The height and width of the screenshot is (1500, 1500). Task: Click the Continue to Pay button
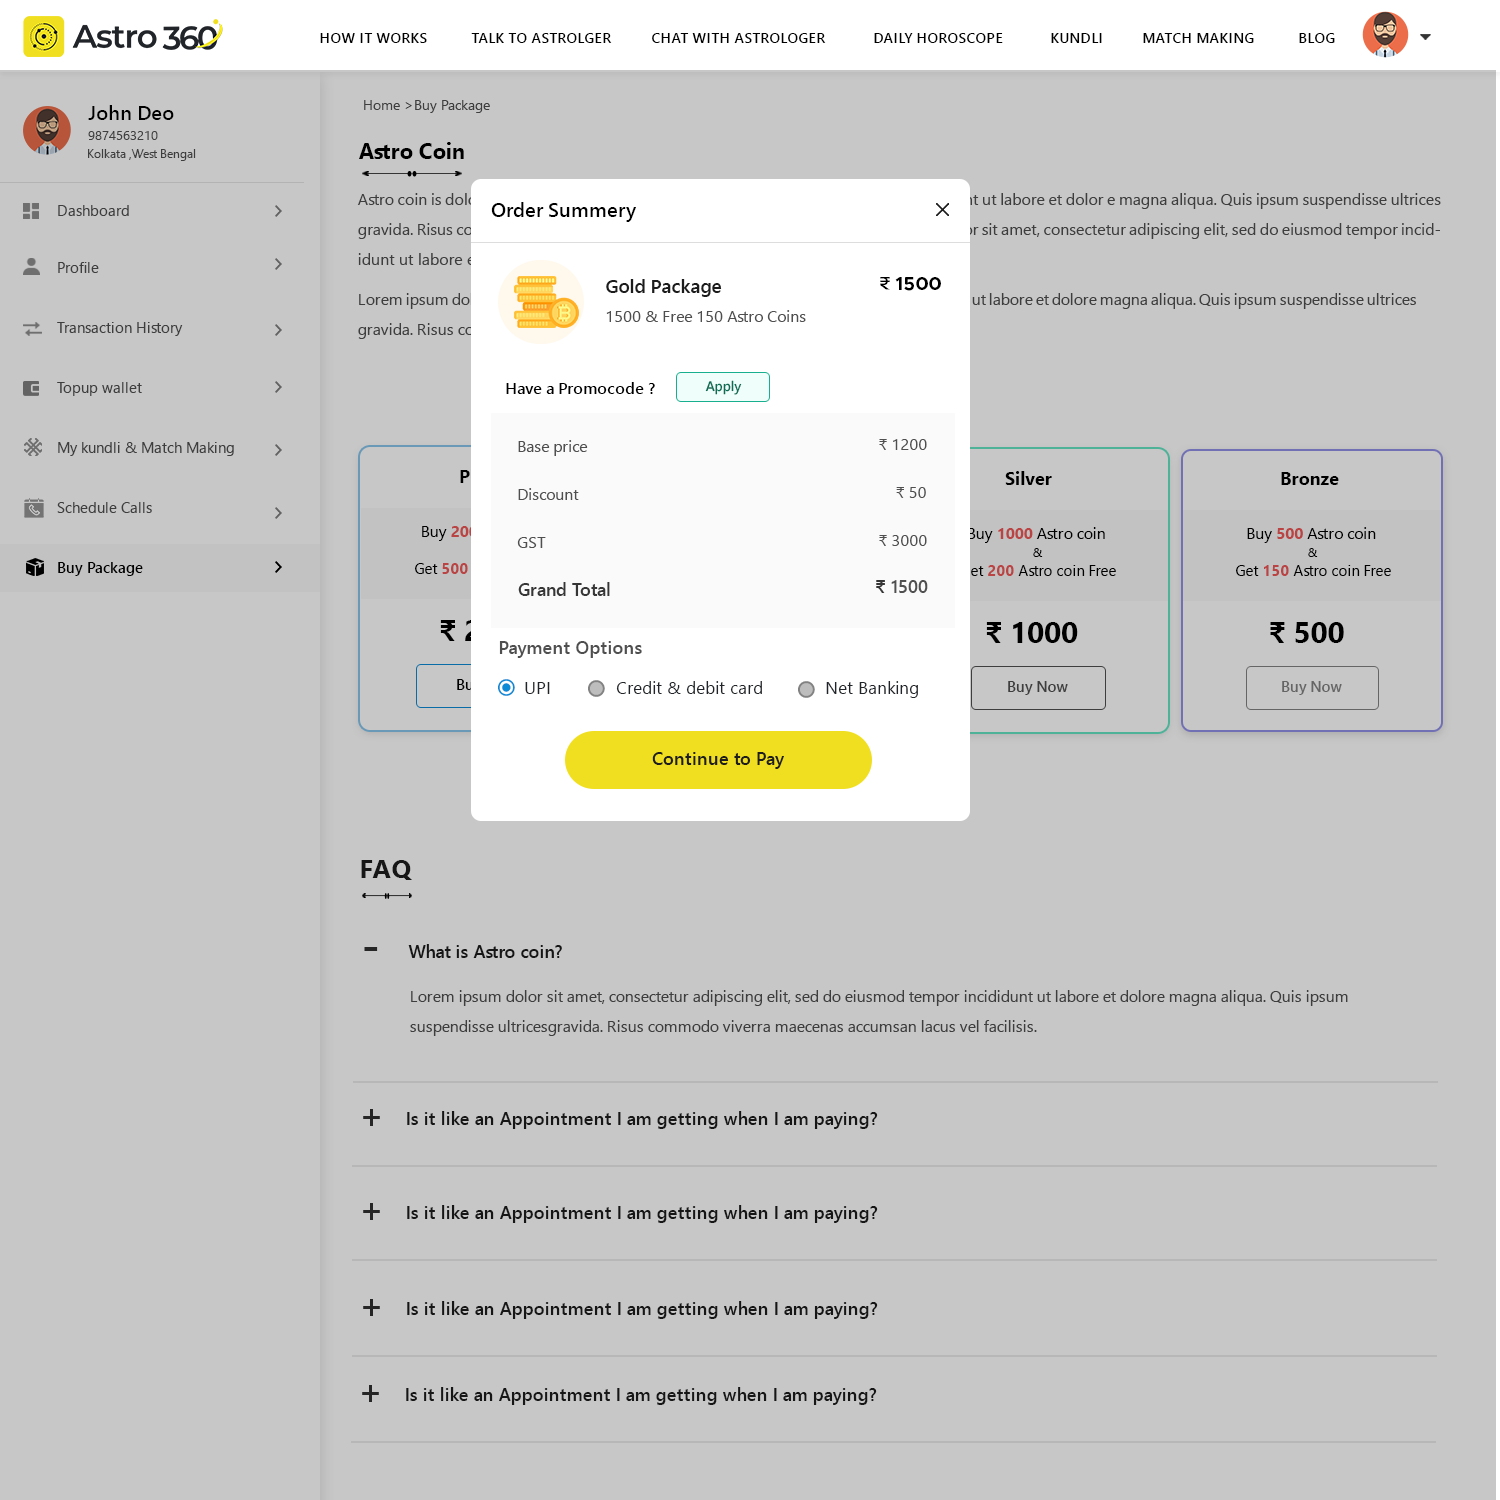pos(718,760)
